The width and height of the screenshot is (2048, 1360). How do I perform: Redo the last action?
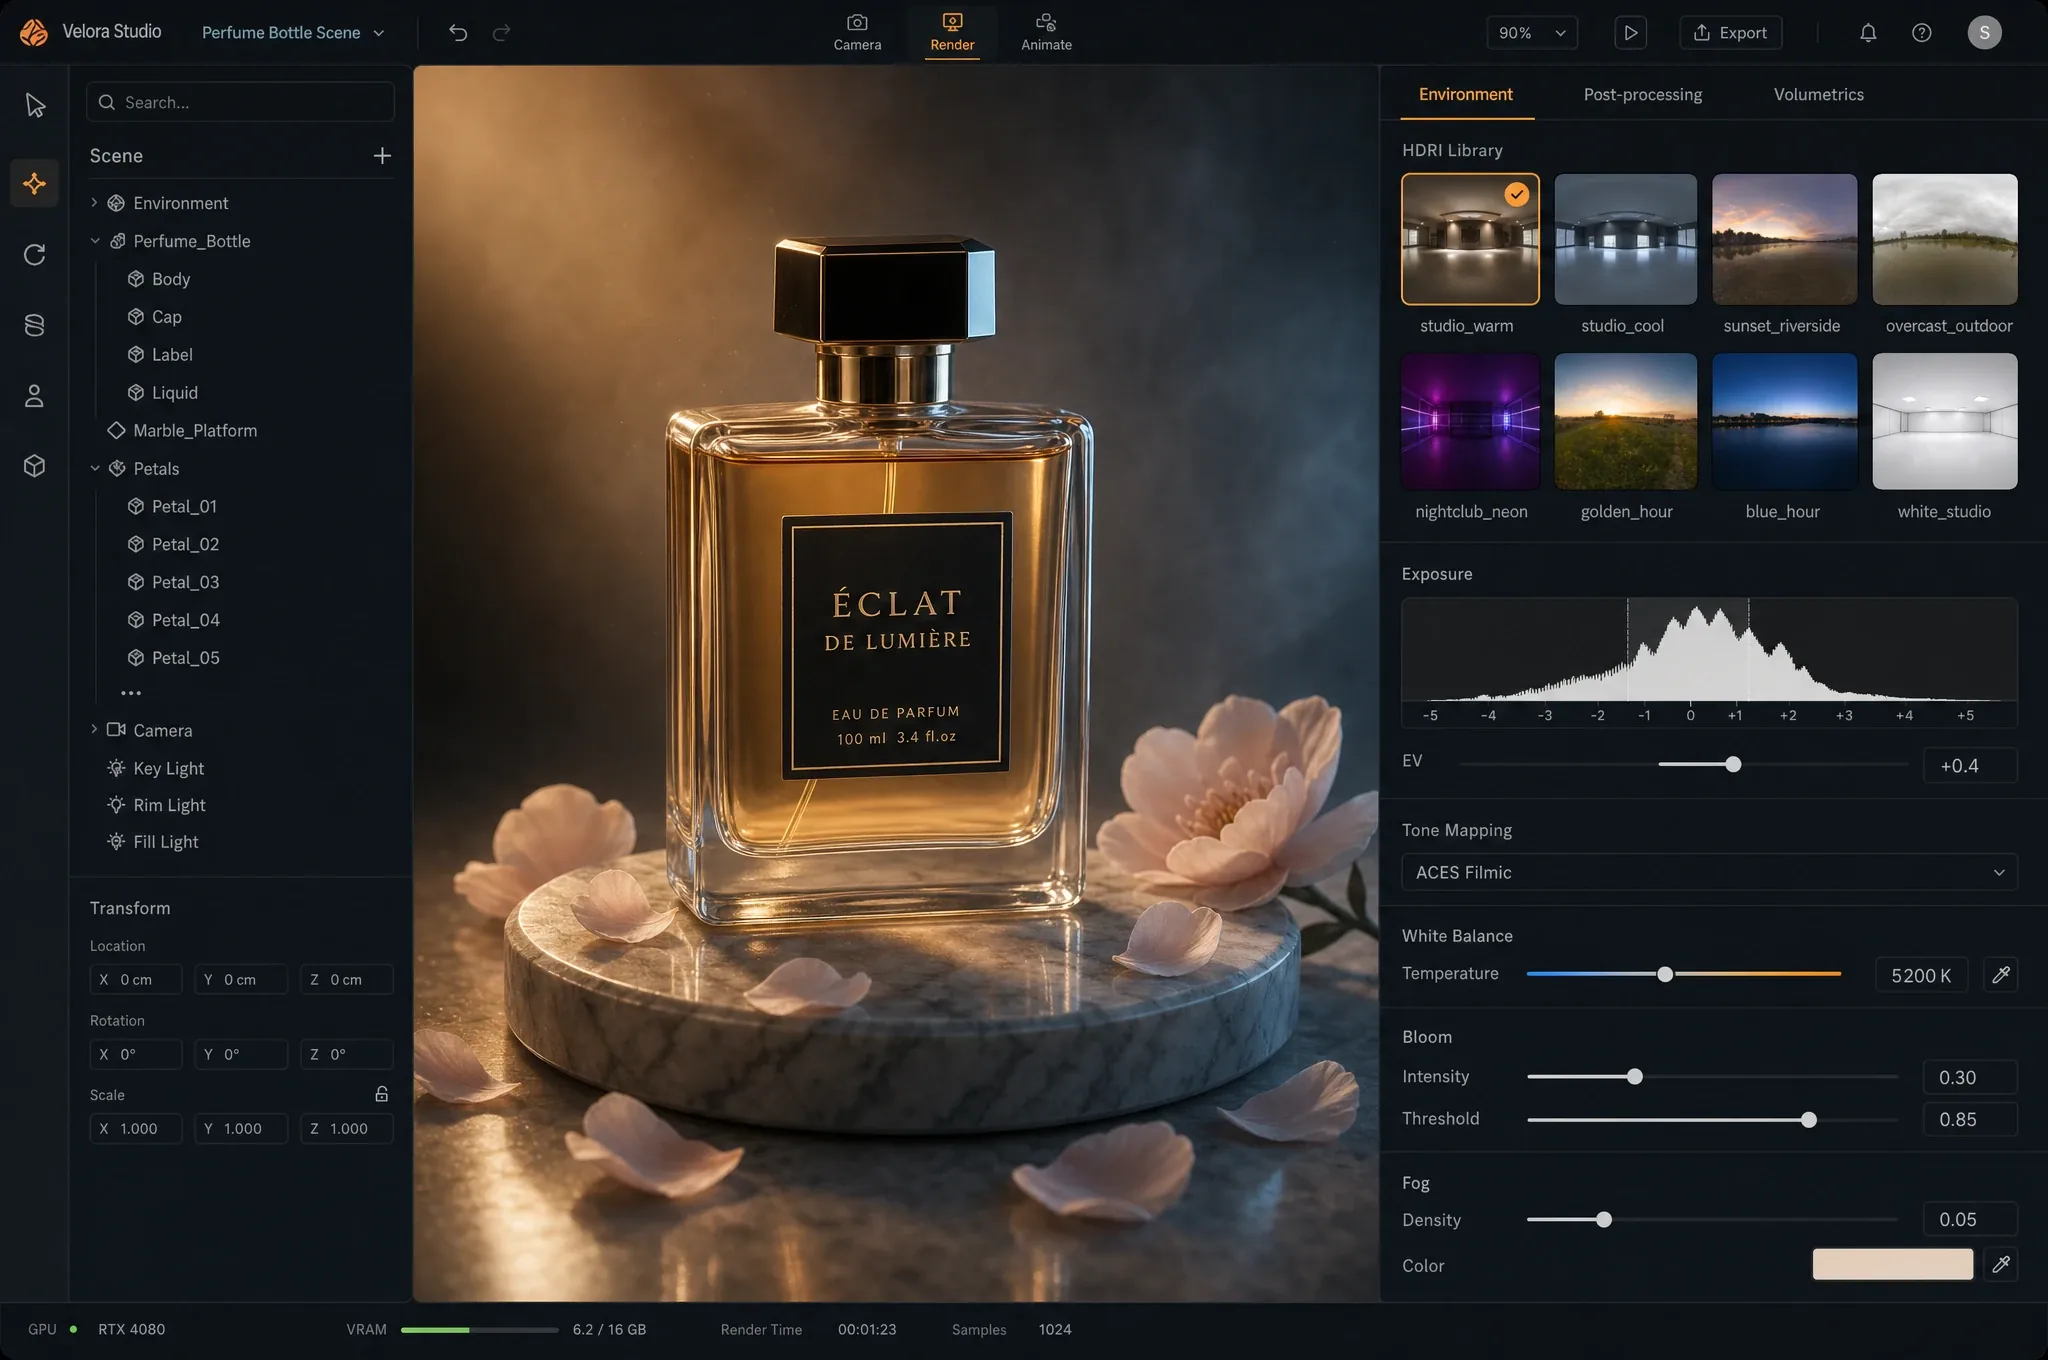pos(502,33)
